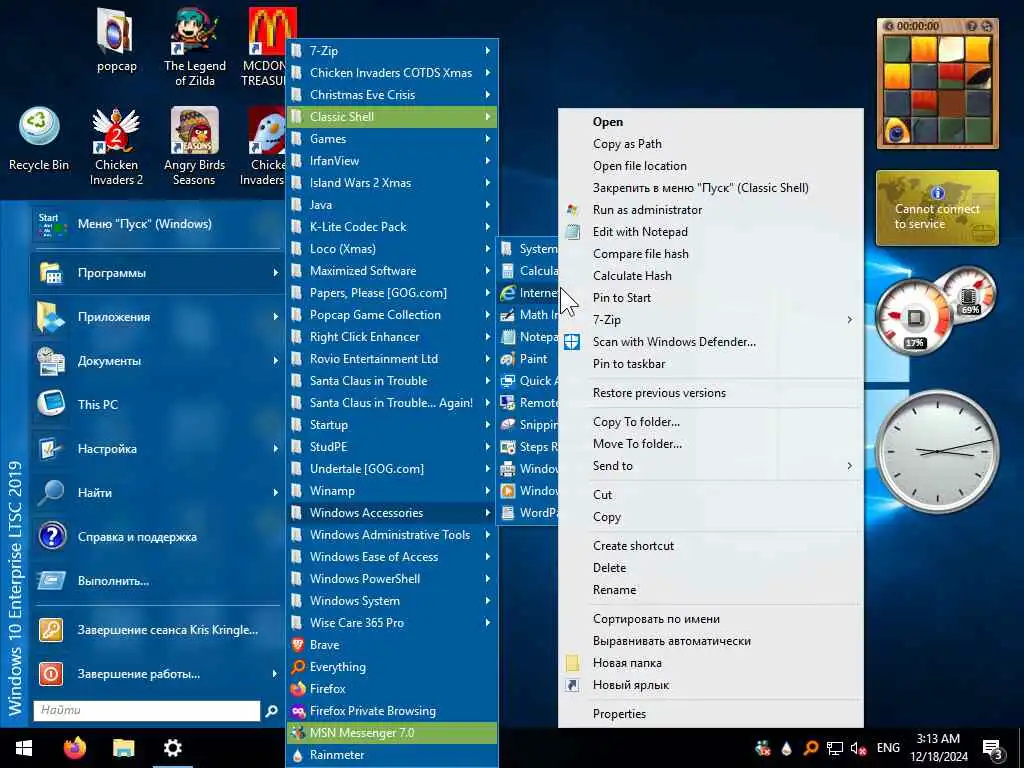Open the Winamp program folder
The image size is (1024, 768).
(x=392, y=490)
